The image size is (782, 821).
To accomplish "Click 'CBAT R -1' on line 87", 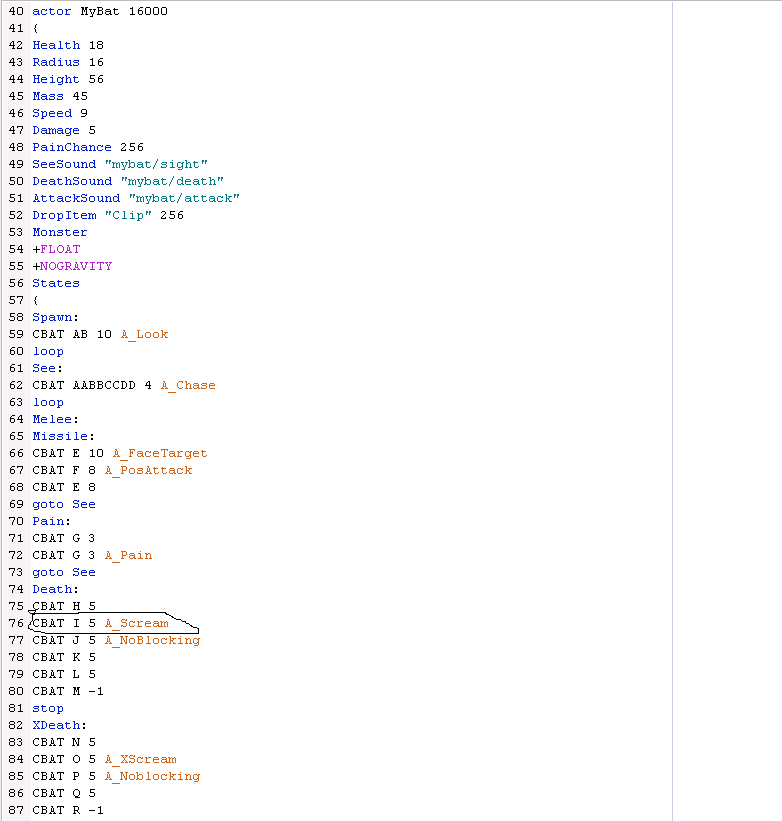I will (68, 811).
